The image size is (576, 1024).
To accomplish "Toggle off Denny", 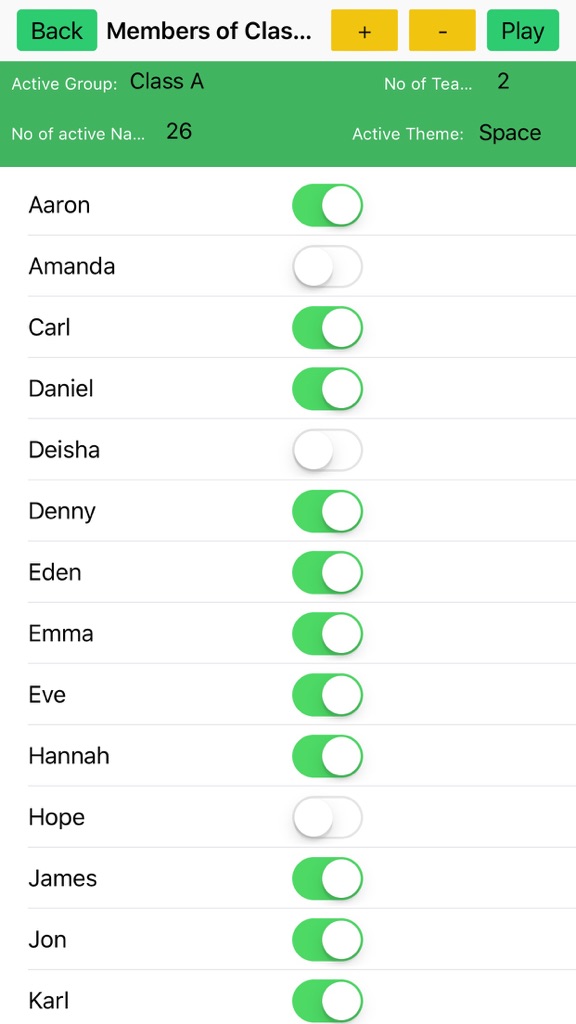I will (327, 511).
